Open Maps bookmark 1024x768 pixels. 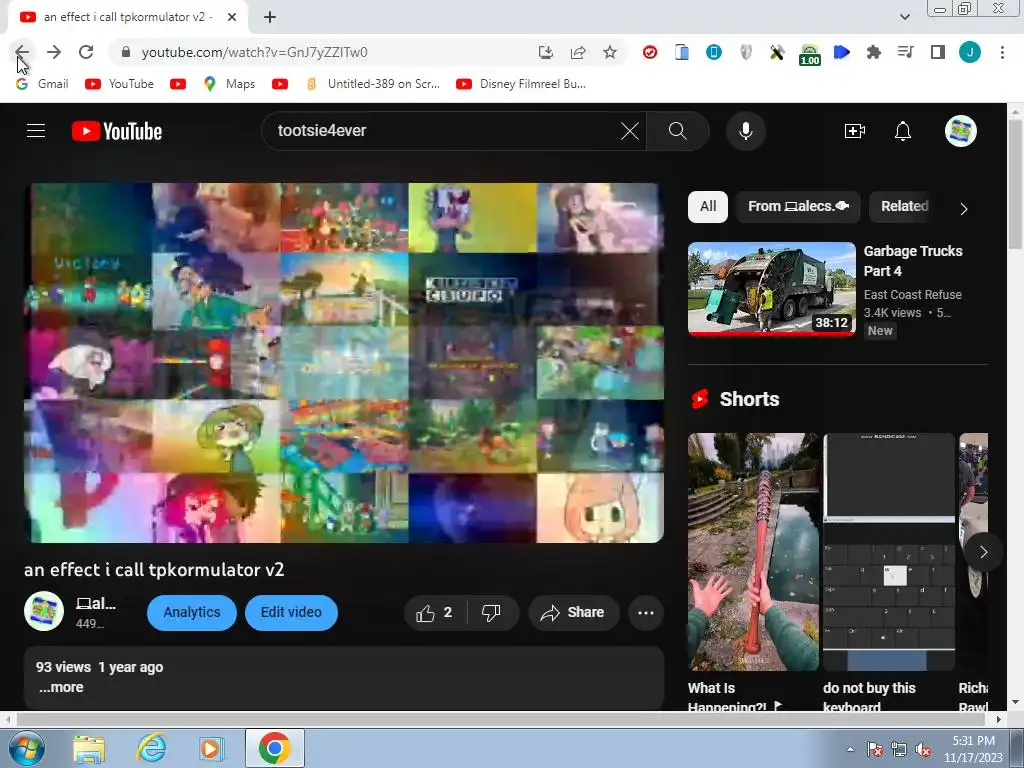click(x=229, y=84)
